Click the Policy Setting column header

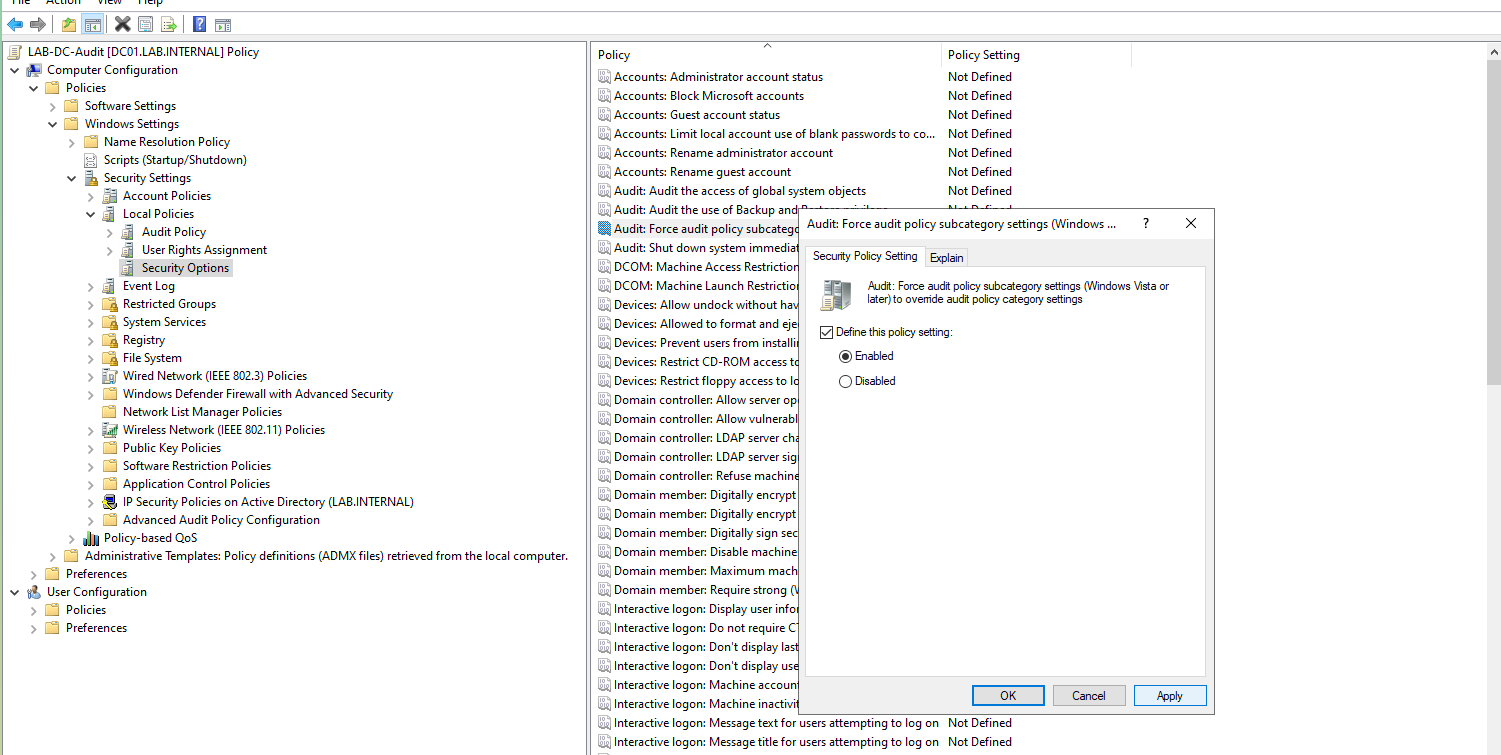tap(1036, 55)
